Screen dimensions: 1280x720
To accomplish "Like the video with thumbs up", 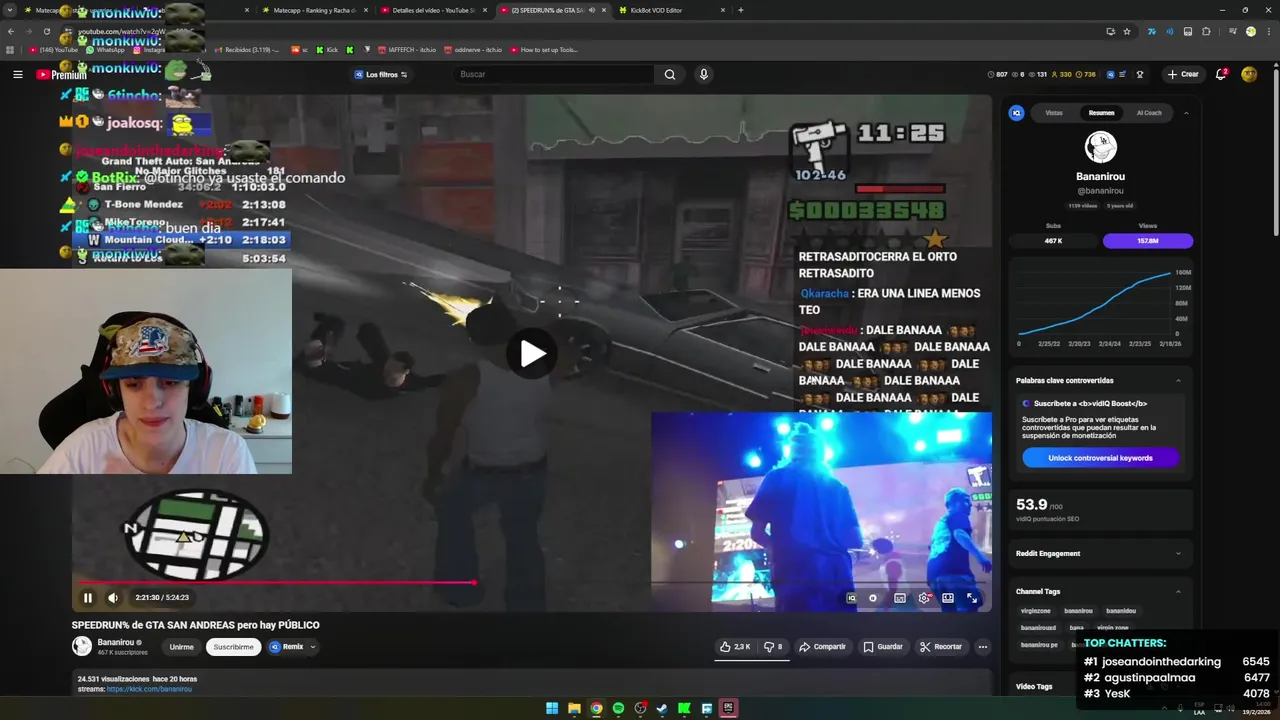I will [x=735, y=647].
